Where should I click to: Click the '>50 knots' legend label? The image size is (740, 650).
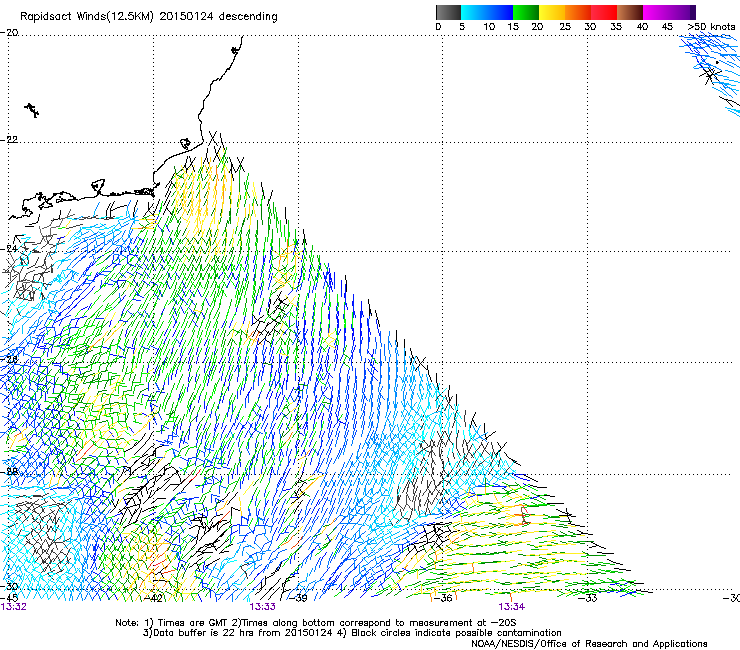point(711,27)
